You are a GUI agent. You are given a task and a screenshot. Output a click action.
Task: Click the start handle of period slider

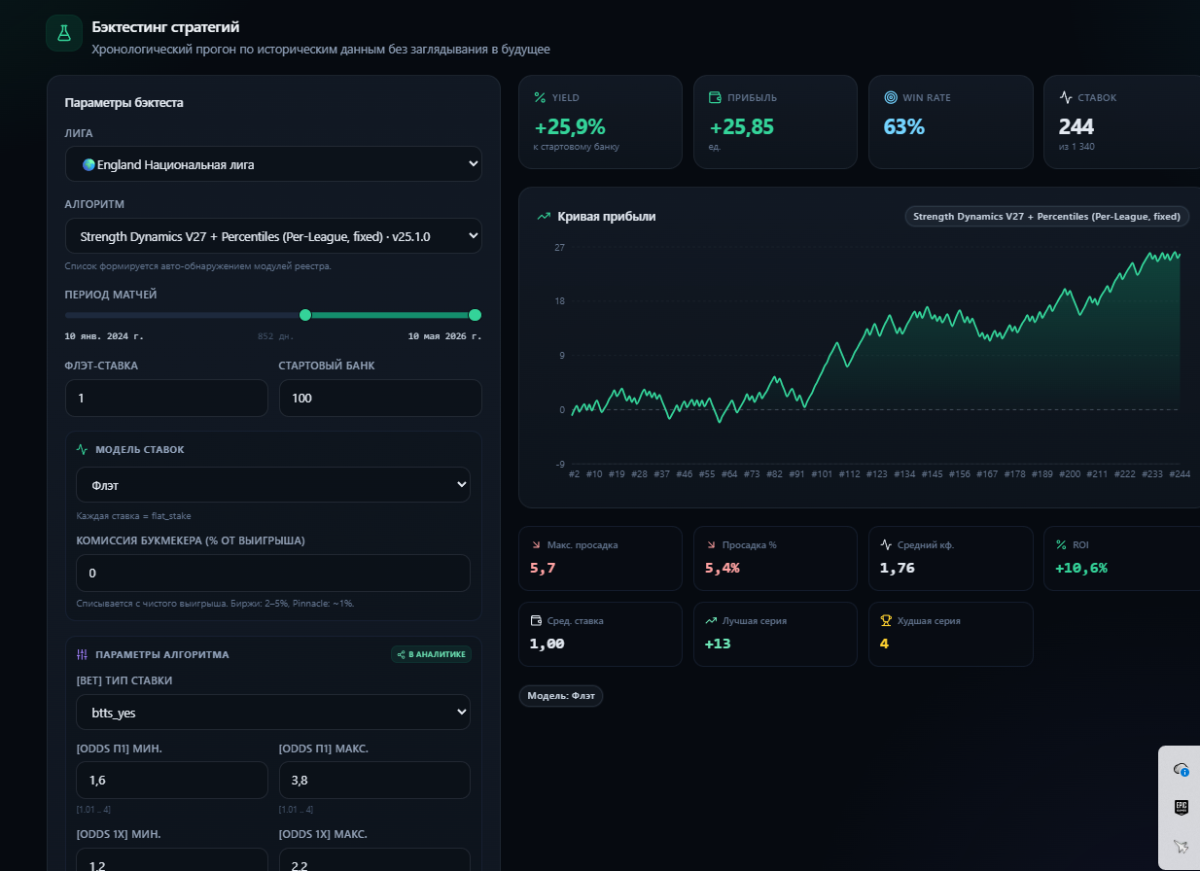point(305,315)
